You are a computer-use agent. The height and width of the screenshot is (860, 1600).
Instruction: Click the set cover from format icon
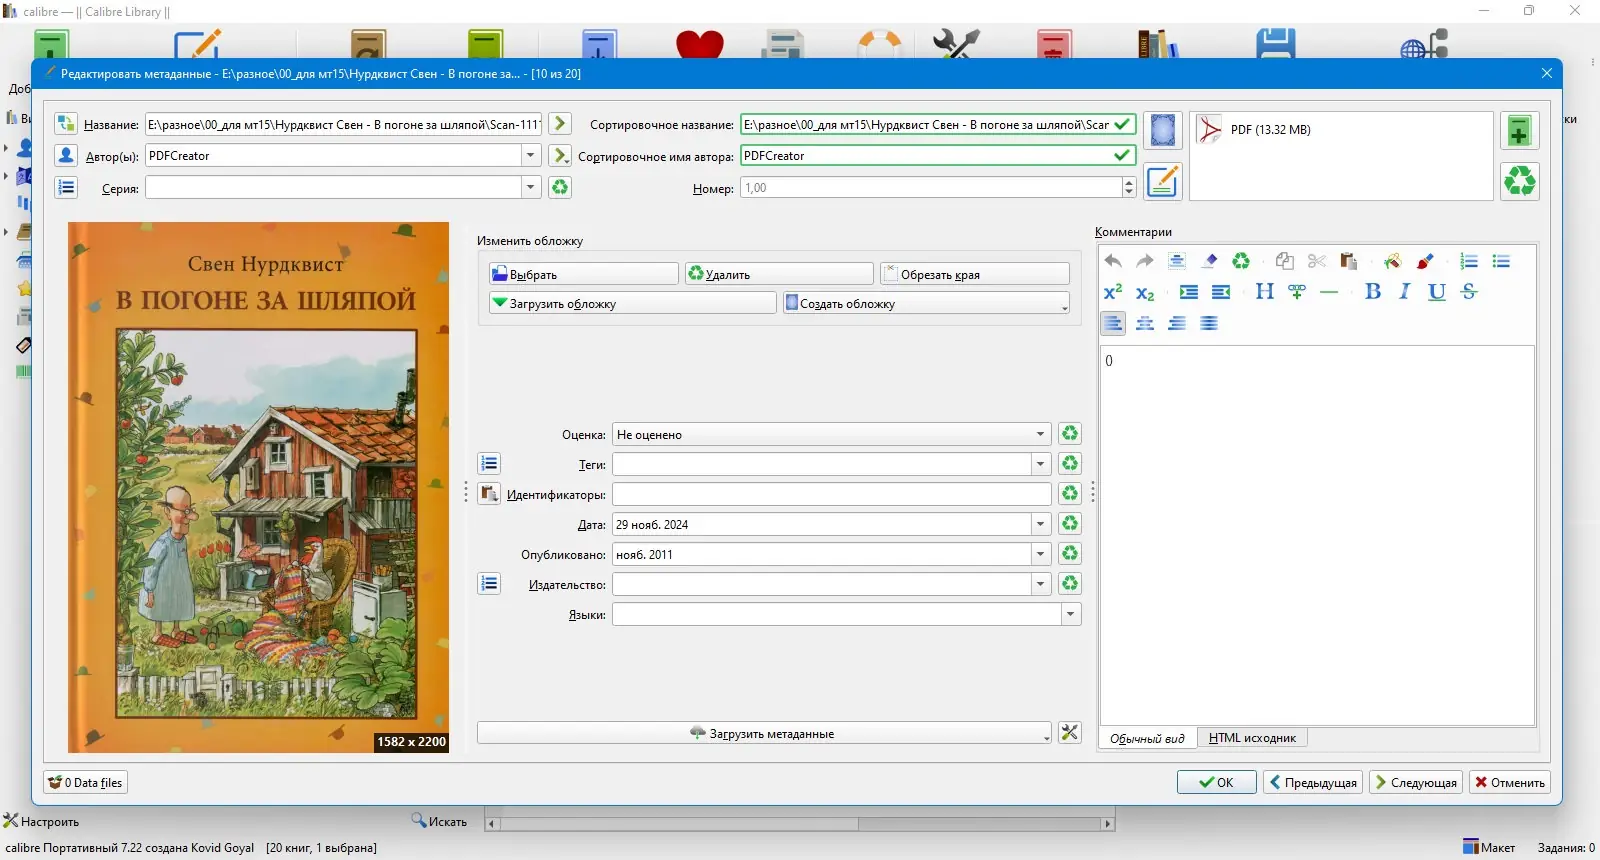1162,131
